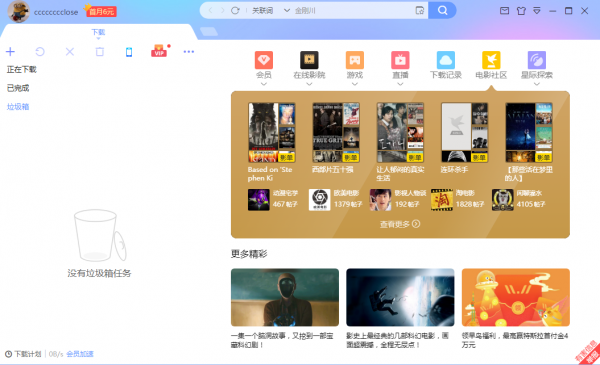Open the 在线影院 film icon
The image size is (600, 365).
pyautogui.click(x=309, y=60)
